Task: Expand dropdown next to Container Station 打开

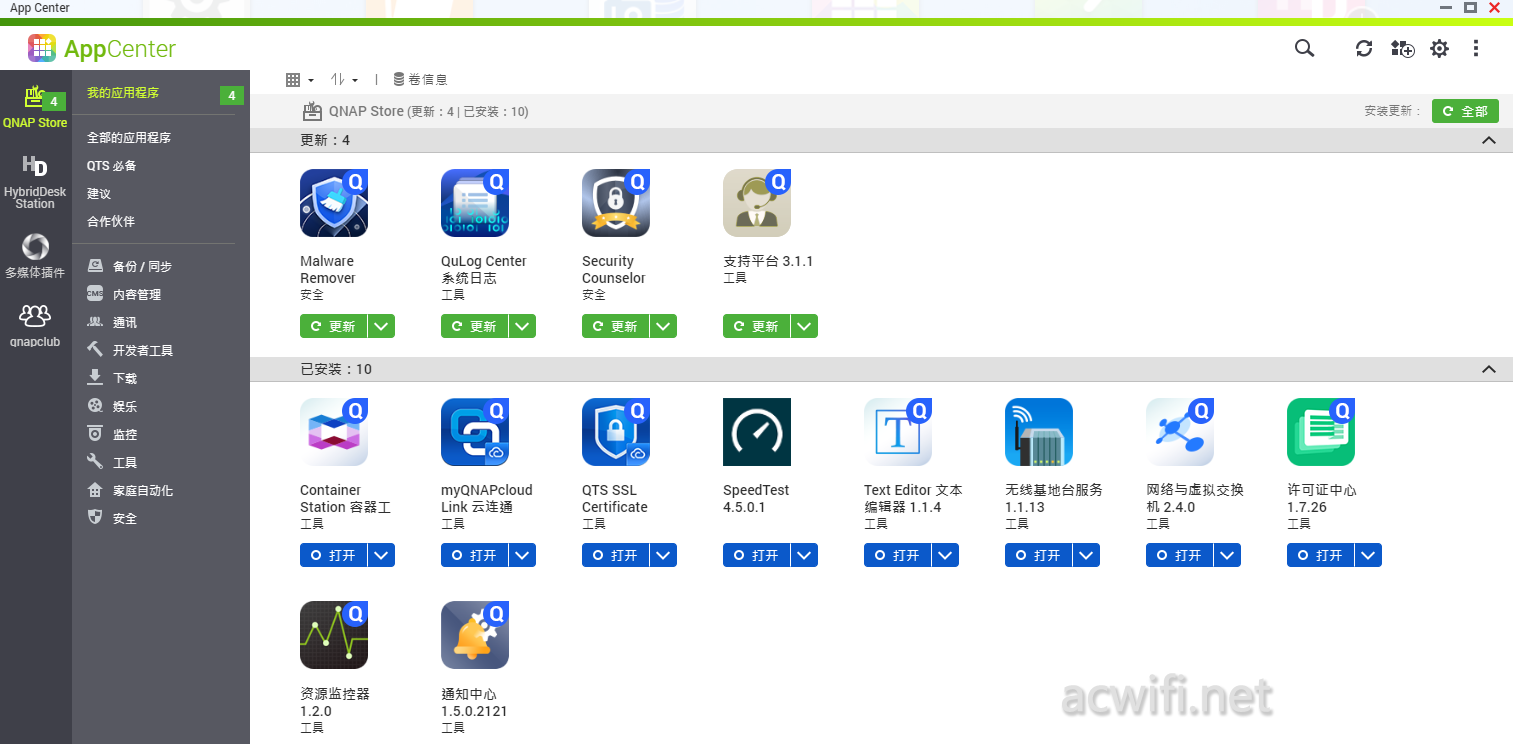Action: (x=382, y=555)
